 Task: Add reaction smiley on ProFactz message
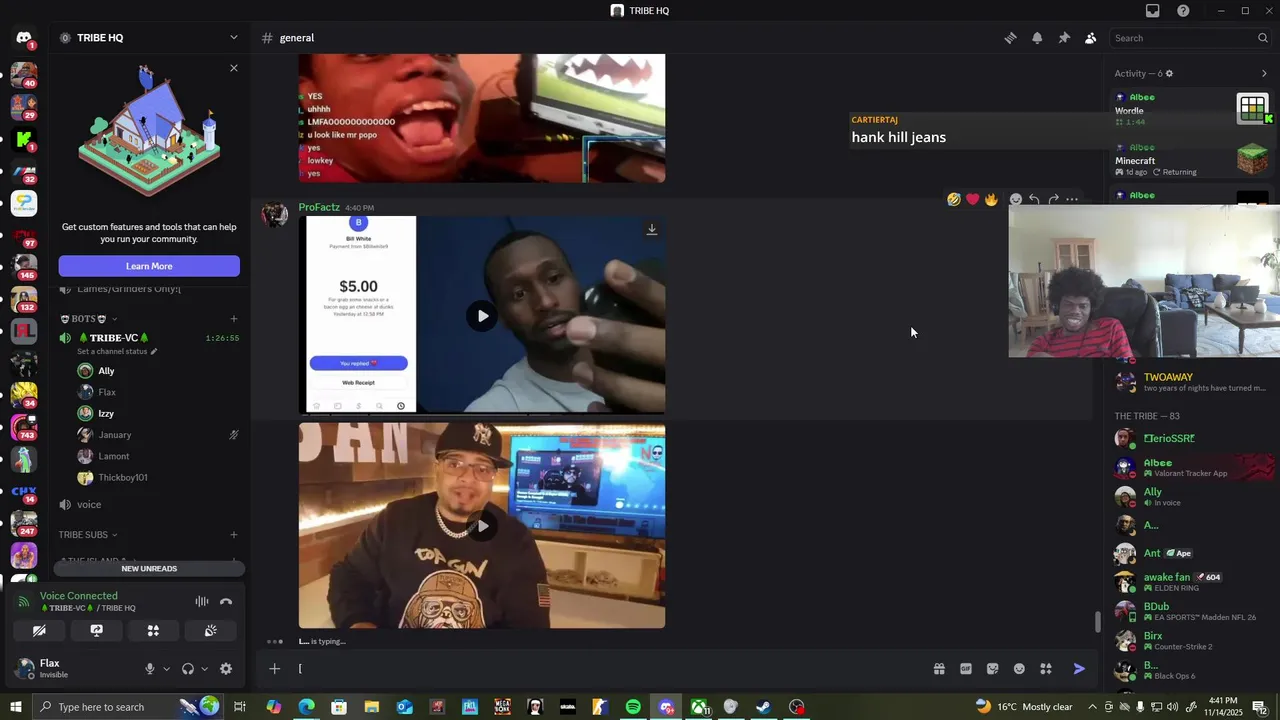(x=1015, y=199)
